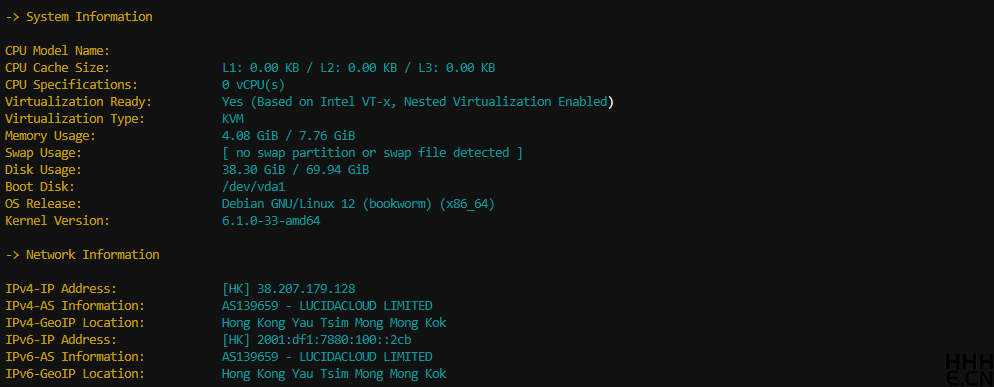
Task: Click the Virtualization Ready status text
Action: pos(417,102)
